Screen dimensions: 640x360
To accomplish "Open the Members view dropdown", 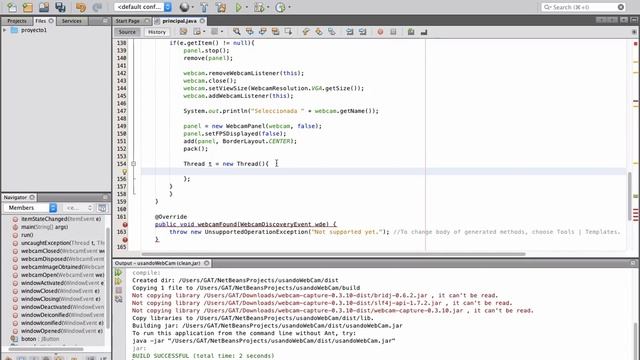I will point(31,208).
